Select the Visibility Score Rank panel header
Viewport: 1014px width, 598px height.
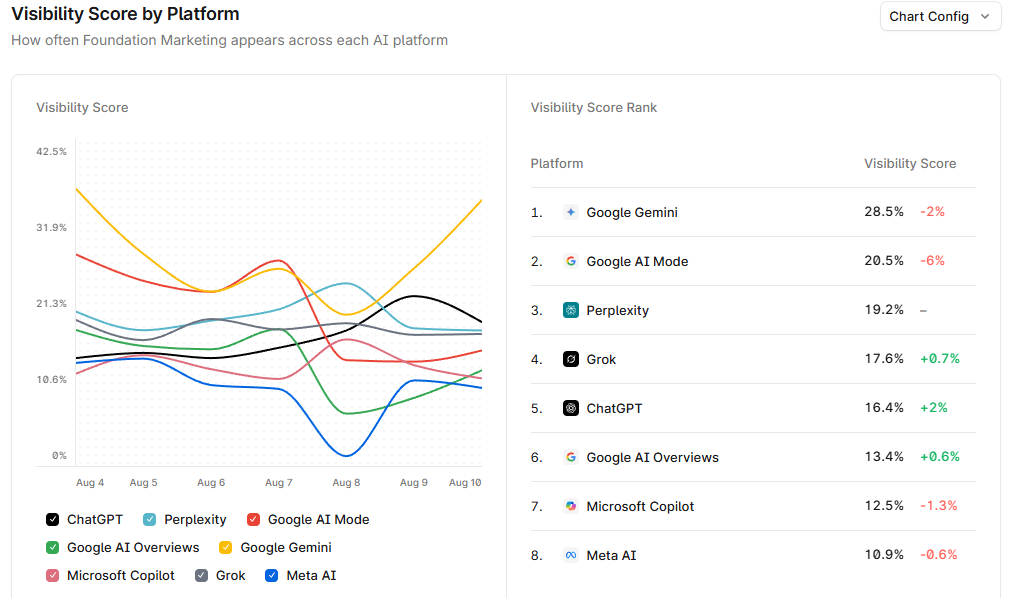click(x=594, y=107)
